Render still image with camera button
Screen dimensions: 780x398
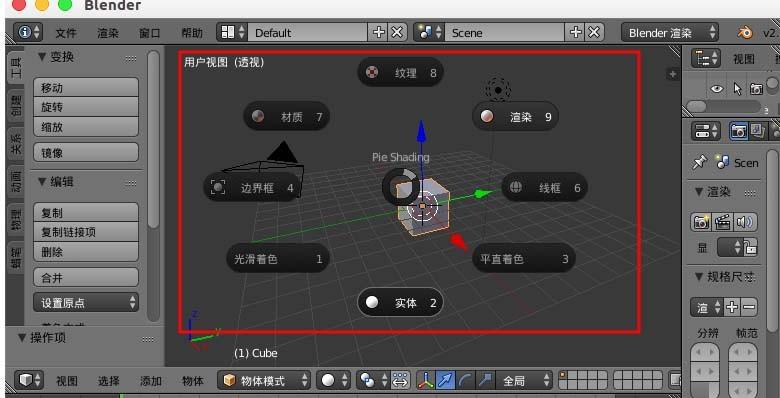(701, 222)
